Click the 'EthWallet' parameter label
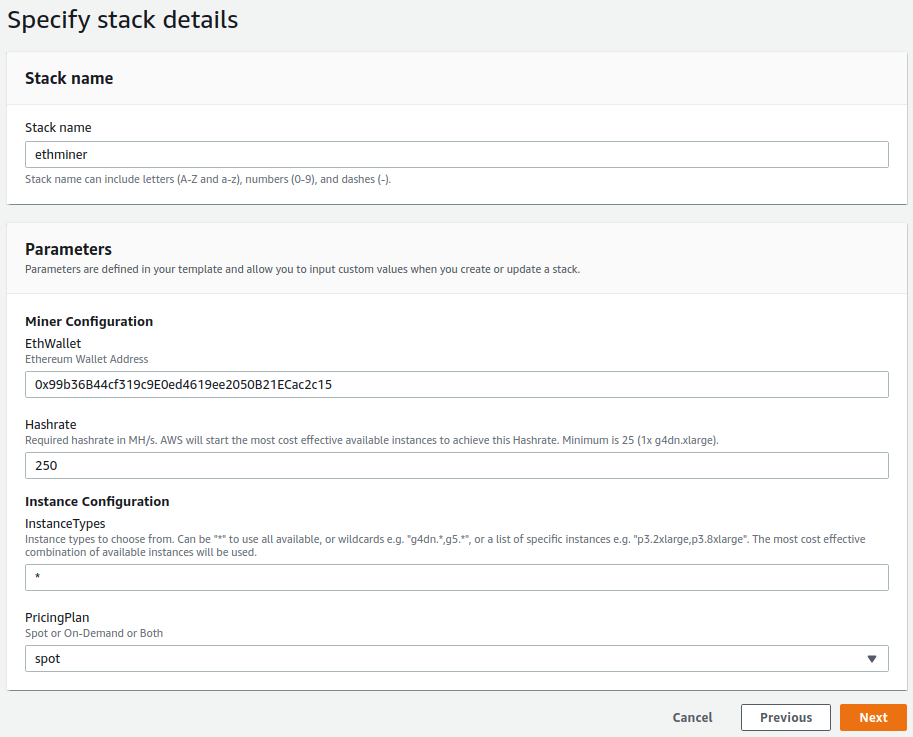Screen dimensions: 913x737 pos(53,343)
